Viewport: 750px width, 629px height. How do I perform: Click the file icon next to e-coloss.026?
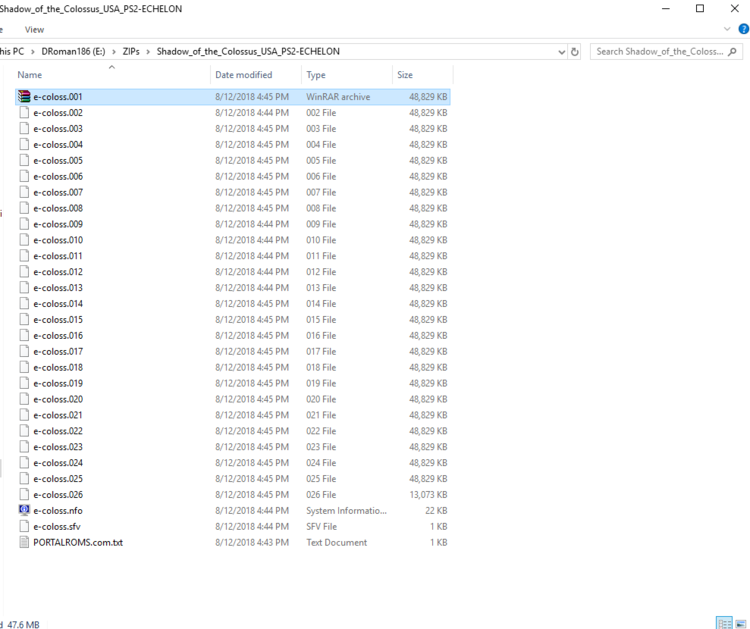(x=24, y=495)
